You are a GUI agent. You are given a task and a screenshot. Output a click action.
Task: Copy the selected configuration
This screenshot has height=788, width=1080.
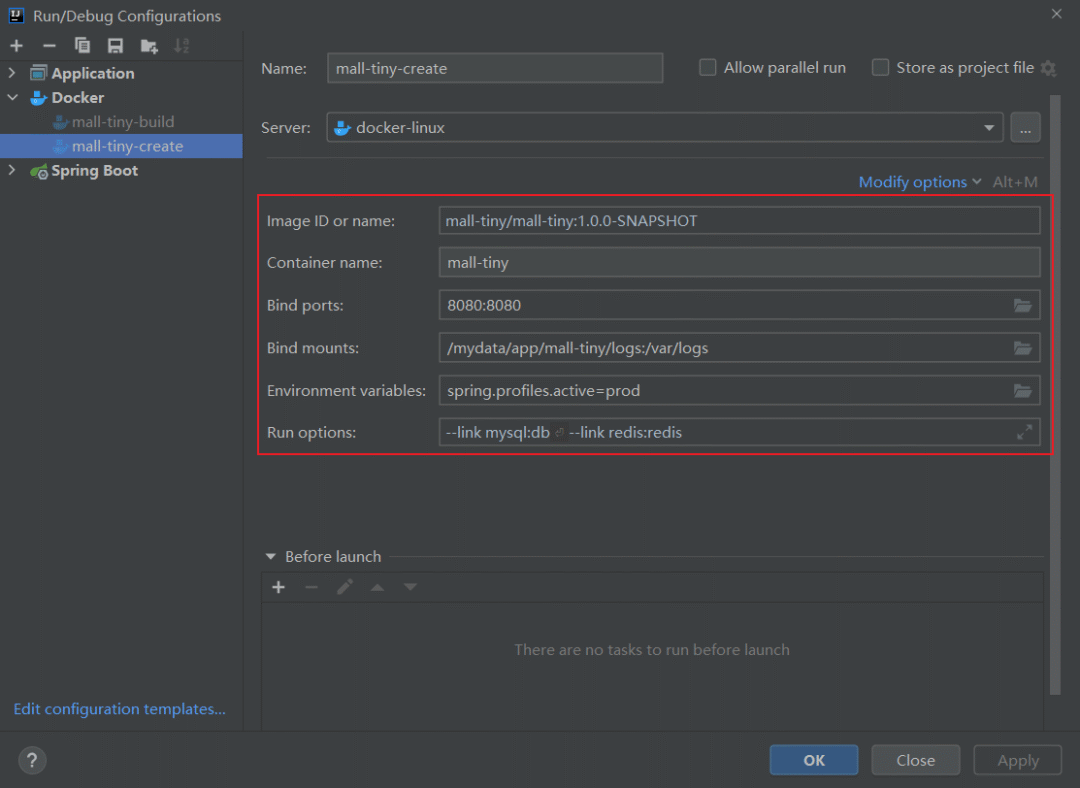(82, 46)
